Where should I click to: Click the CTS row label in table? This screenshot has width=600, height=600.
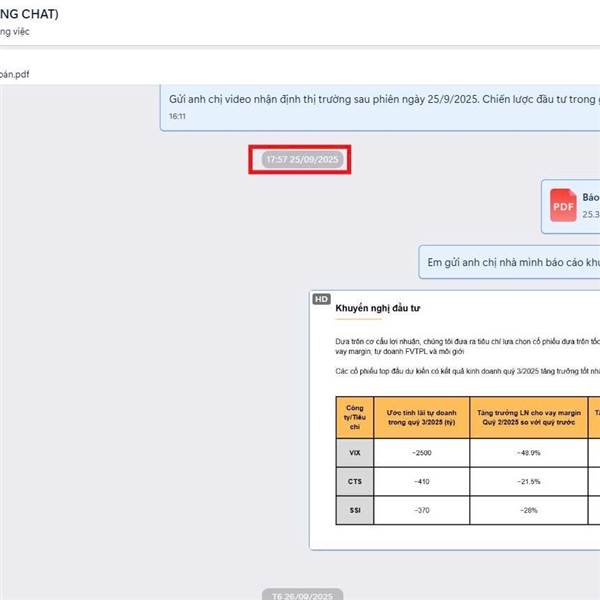pos(354,482)
